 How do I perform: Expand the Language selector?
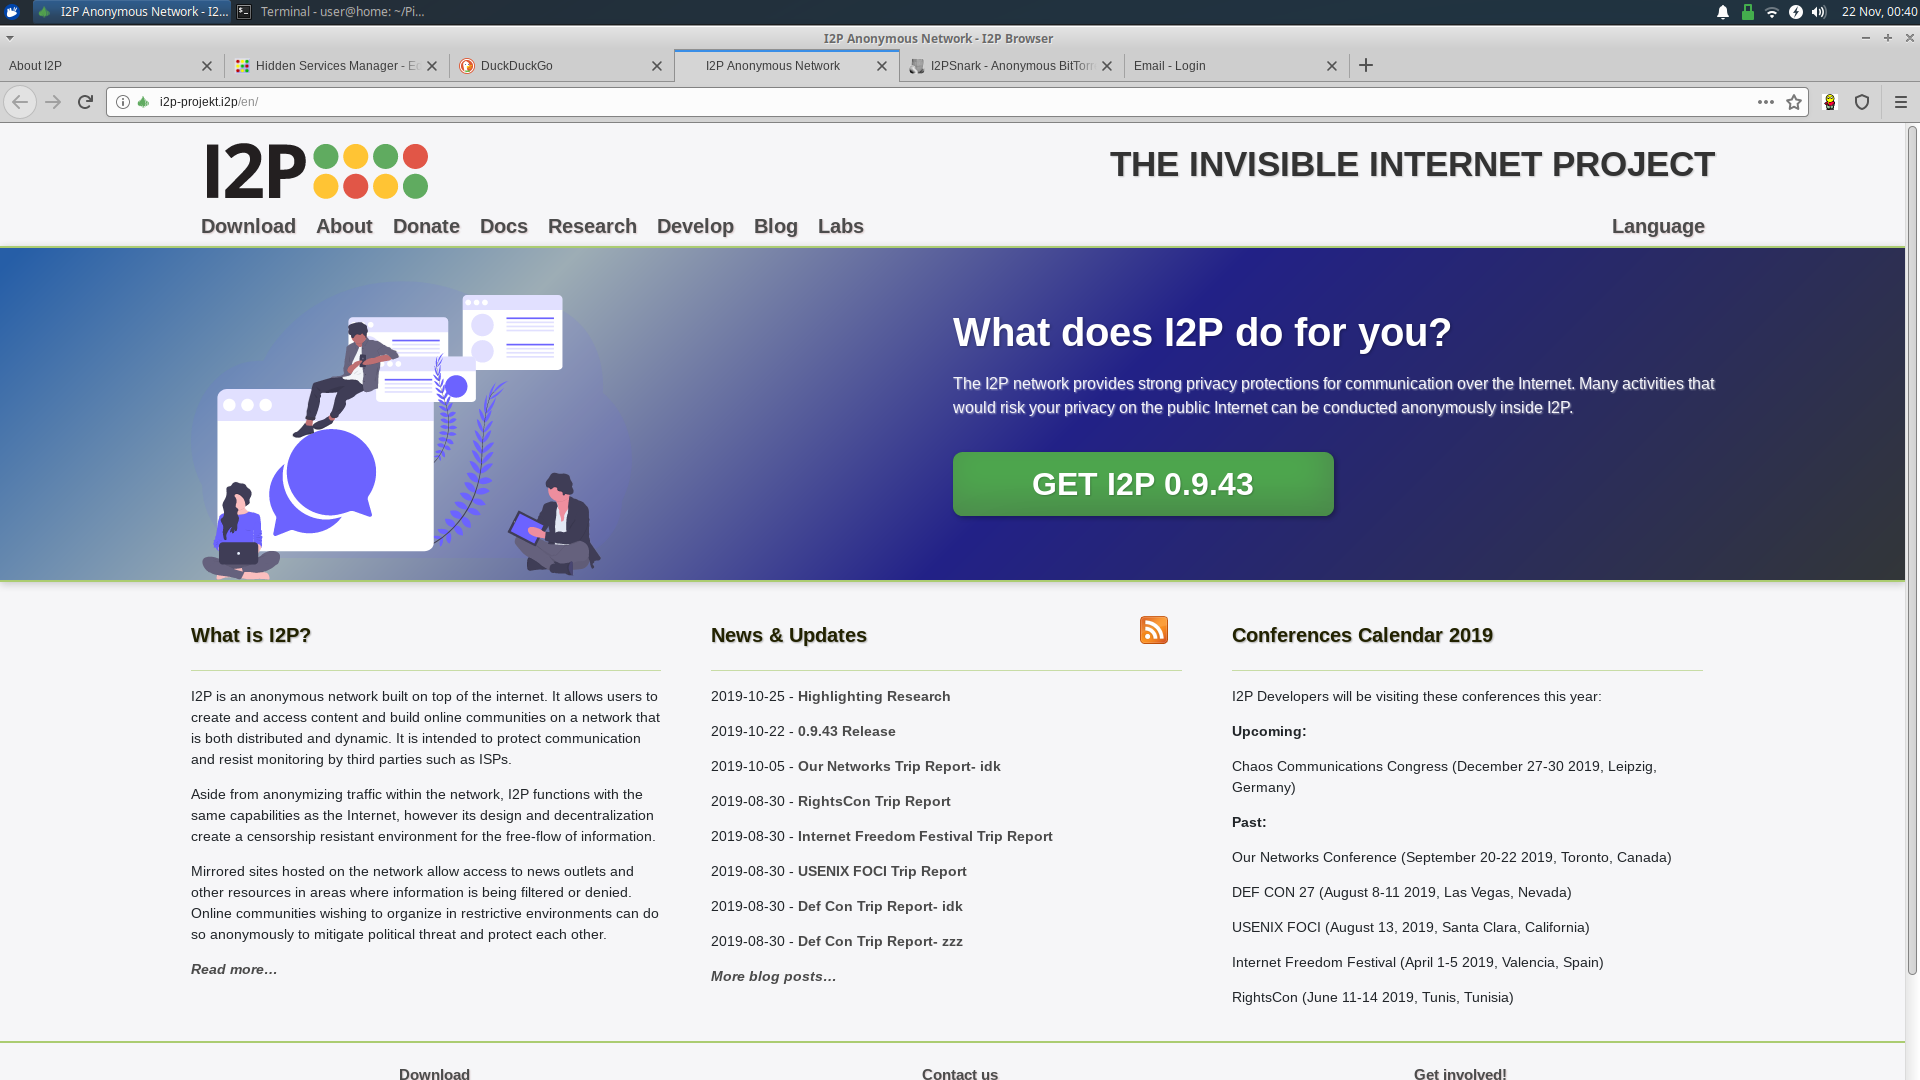(1658, 226)
